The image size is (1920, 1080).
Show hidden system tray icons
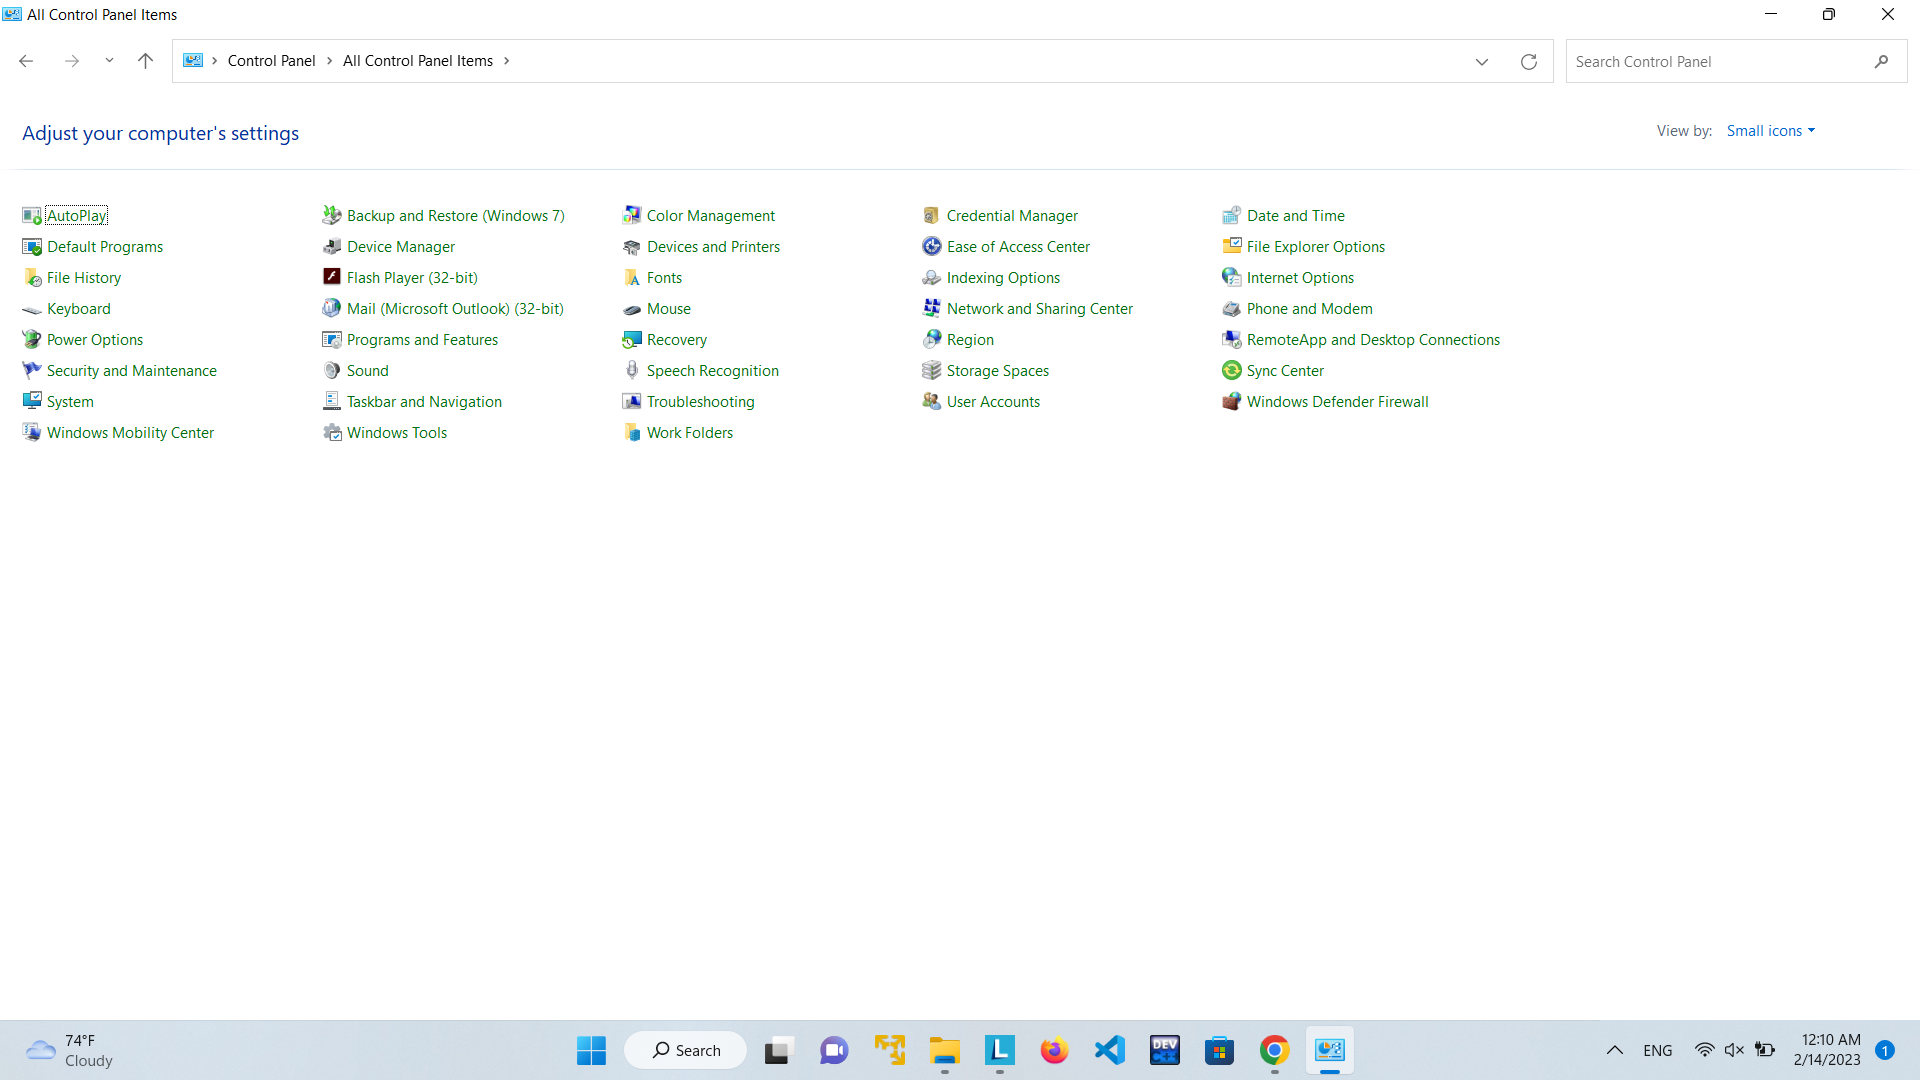tap(1614, 1050)
